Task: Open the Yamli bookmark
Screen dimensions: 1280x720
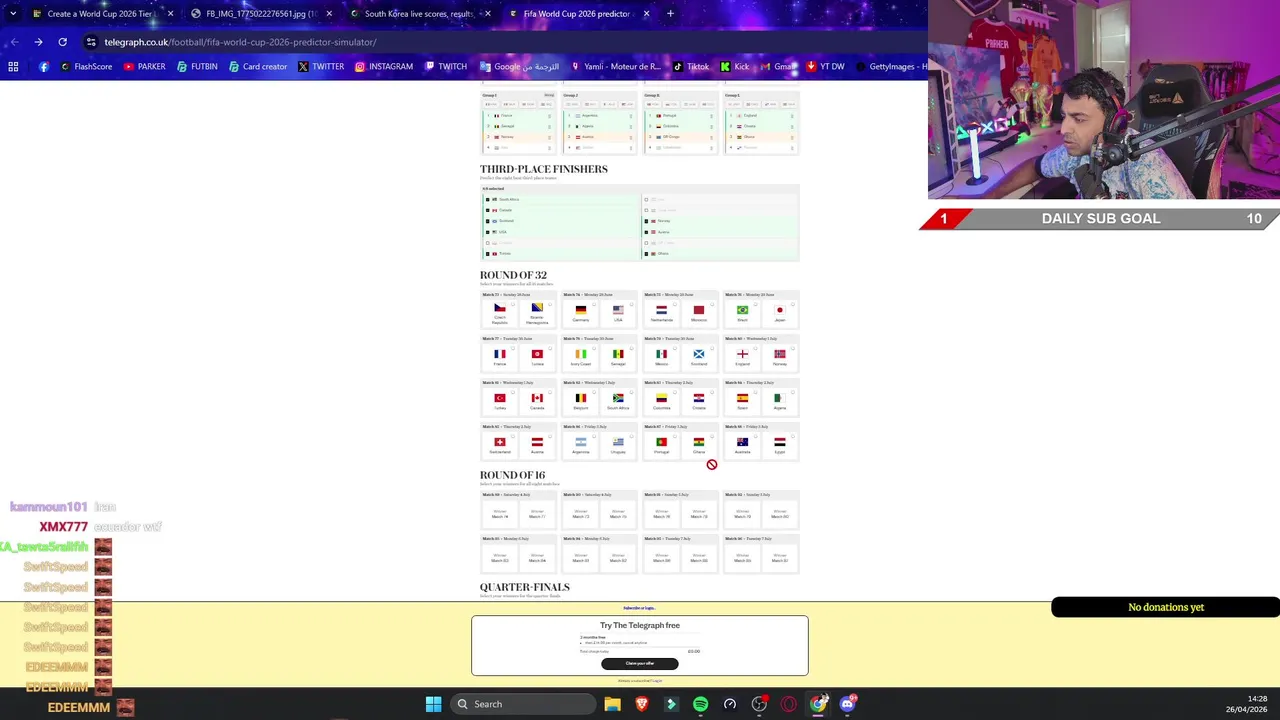Action: pos(615,66)
